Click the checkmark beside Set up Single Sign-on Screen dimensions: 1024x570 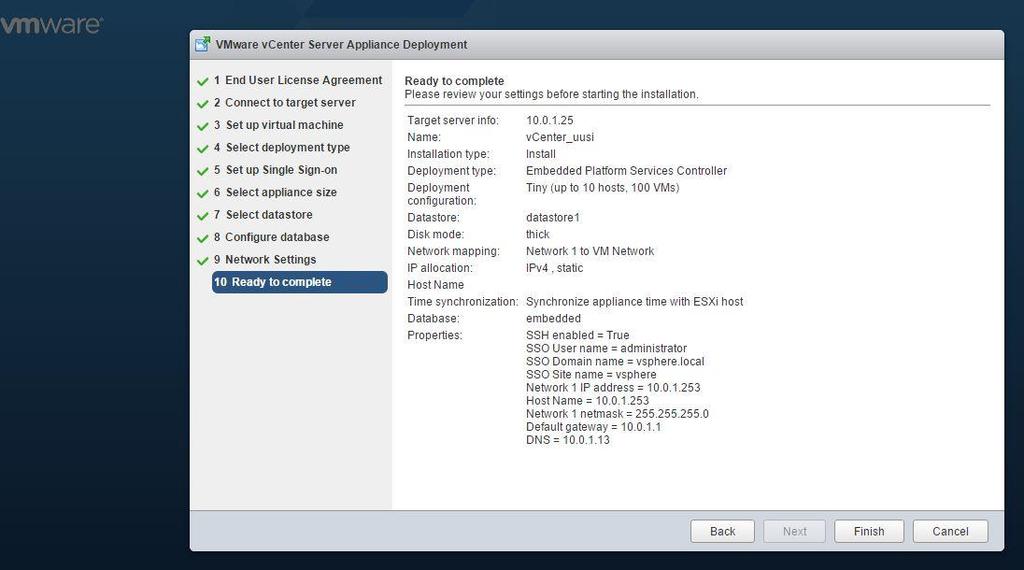(x=202, y=171)
